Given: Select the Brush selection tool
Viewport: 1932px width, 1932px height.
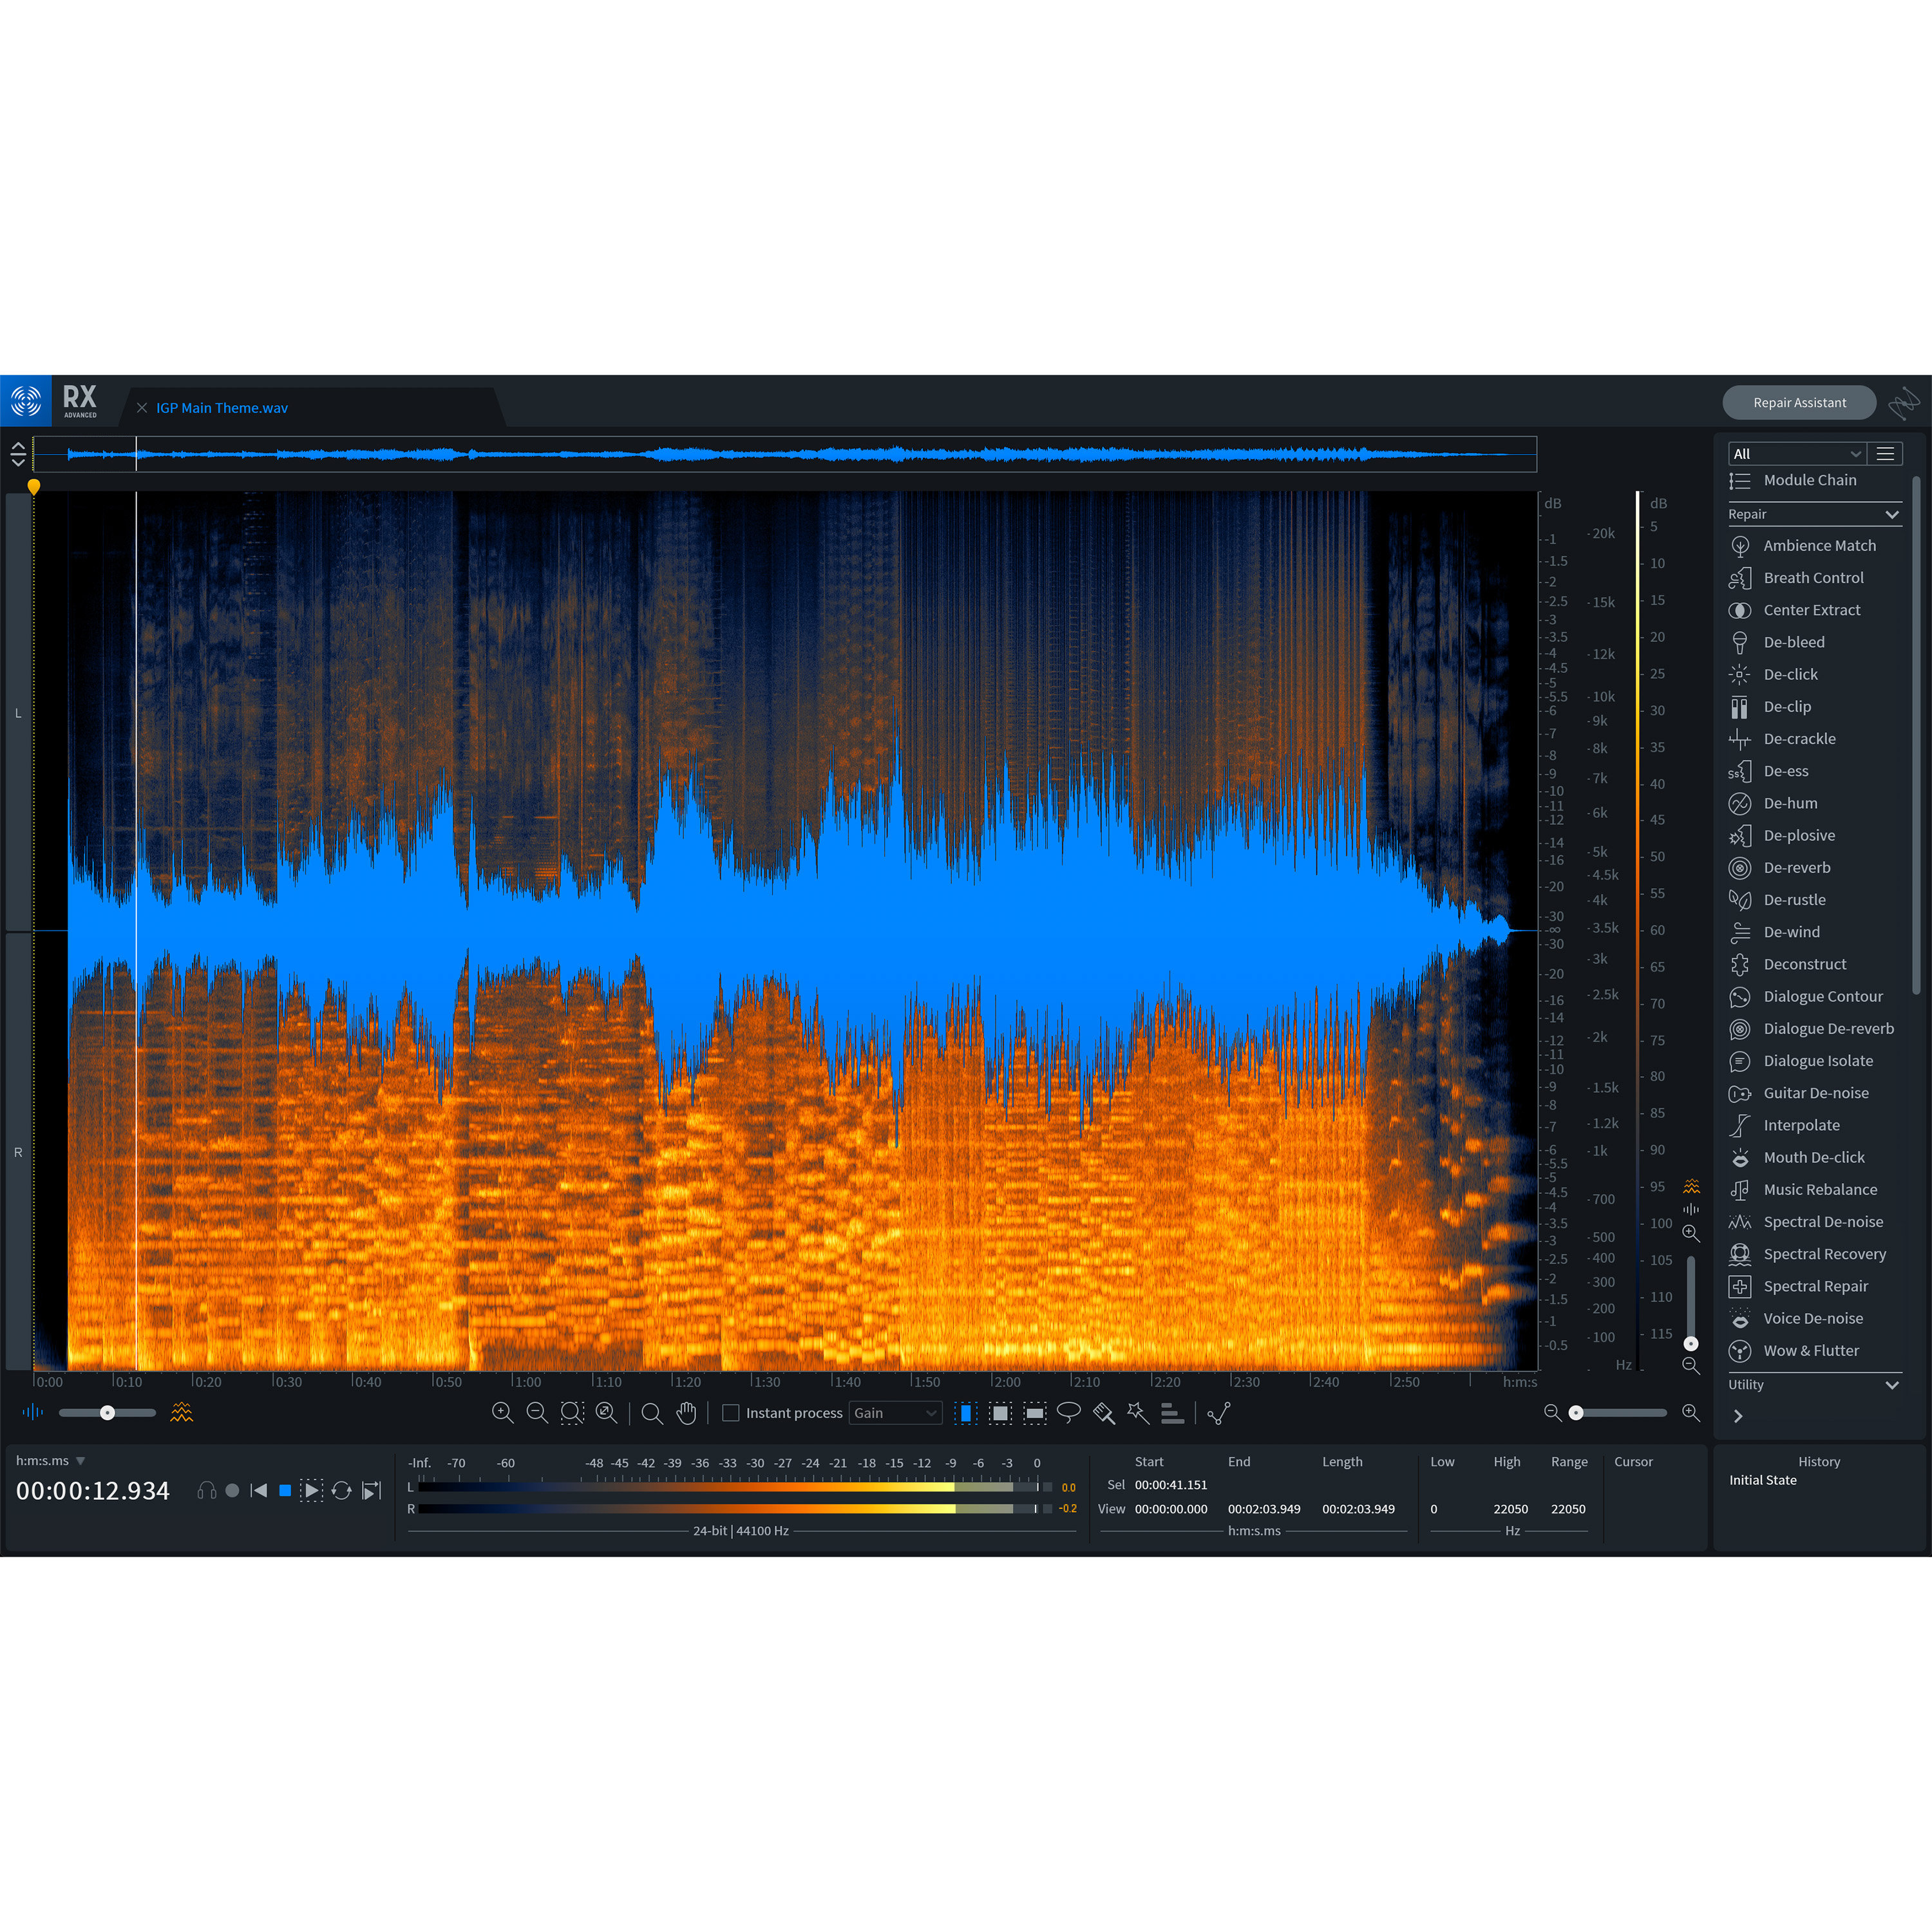Looking at the screenshot, I should 1103,1413.
